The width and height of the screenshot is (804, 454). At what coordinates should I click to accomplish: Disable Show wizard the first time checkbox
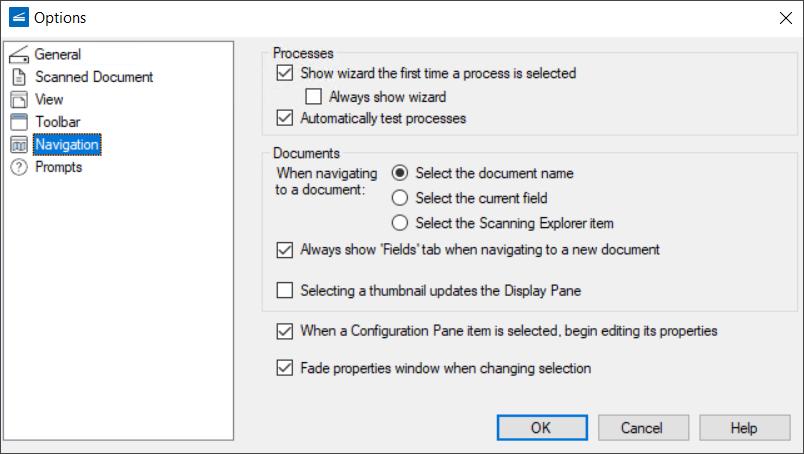(x=284, y=73)
